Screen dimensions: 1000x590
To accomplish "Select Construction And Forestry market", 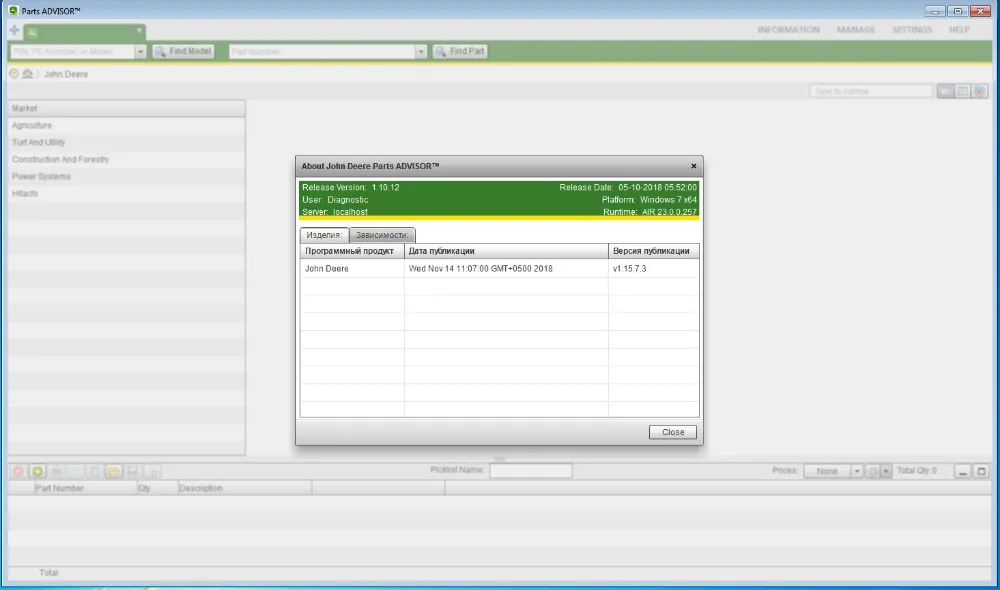I will point(126,159).
